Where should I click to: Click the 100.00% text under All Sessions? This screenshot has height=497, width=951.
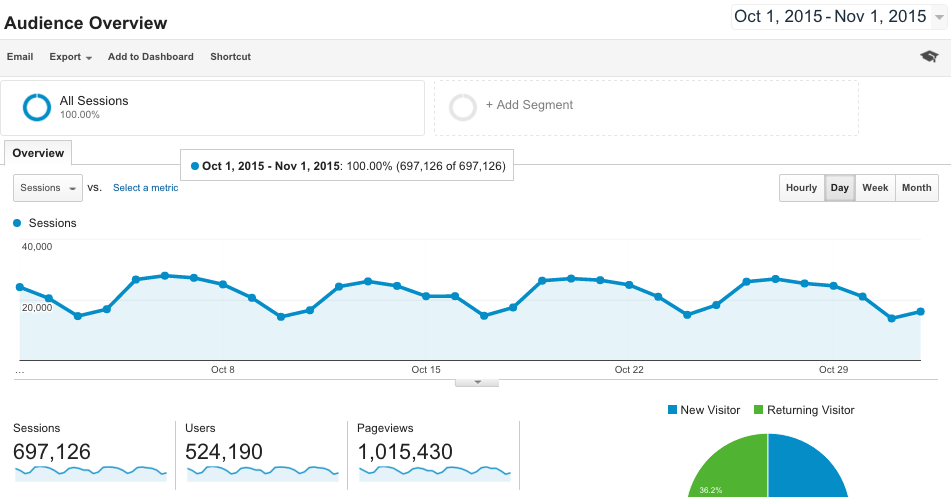point(79,115)
